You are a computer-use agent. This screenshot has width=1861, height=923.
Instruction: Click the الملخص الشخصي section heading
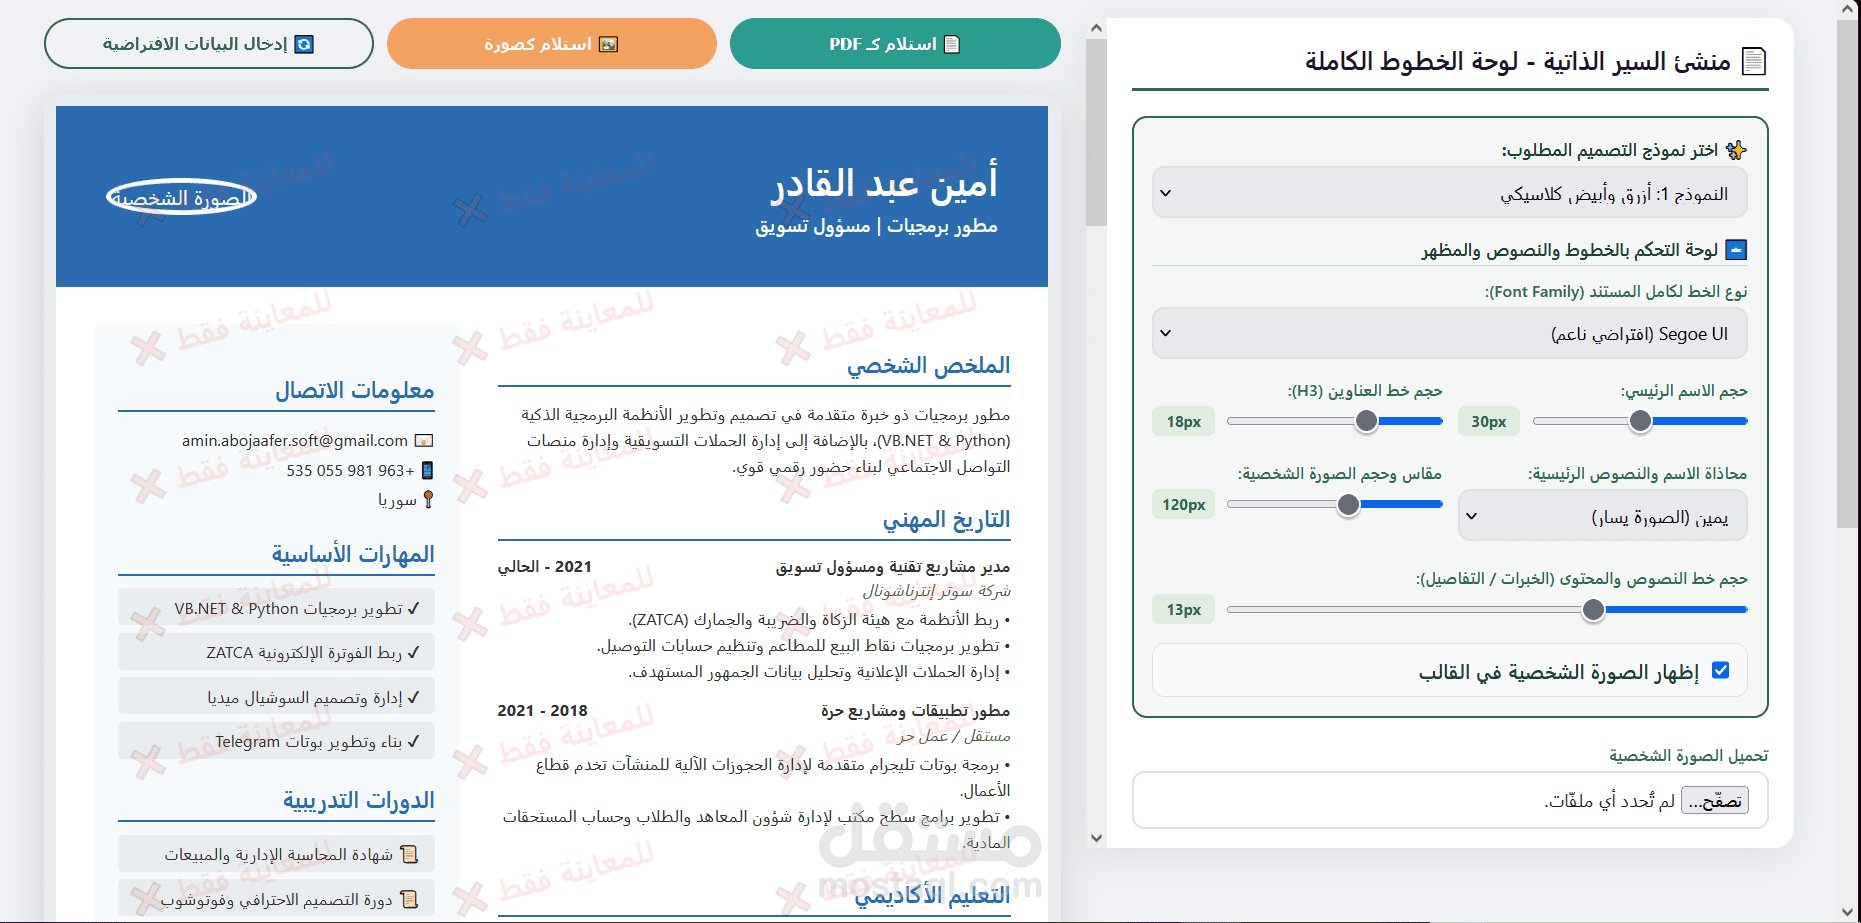tap(928, 365)
